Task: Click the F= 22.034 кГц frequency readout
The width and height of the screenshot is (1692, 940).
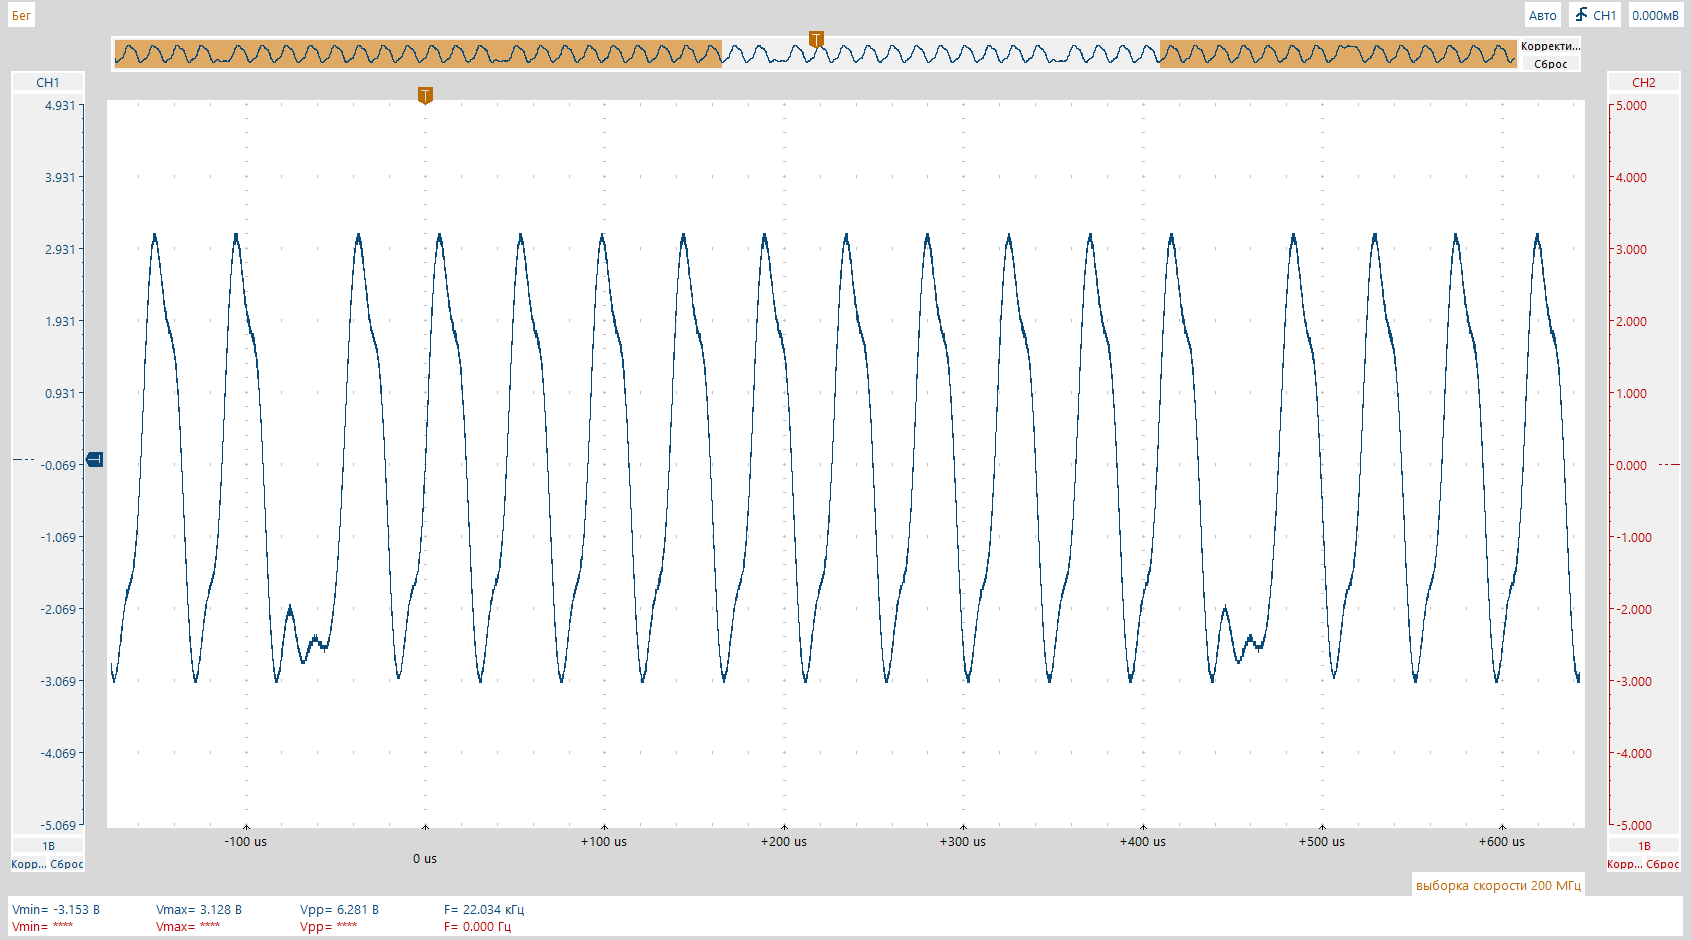Action: [484, 909]
